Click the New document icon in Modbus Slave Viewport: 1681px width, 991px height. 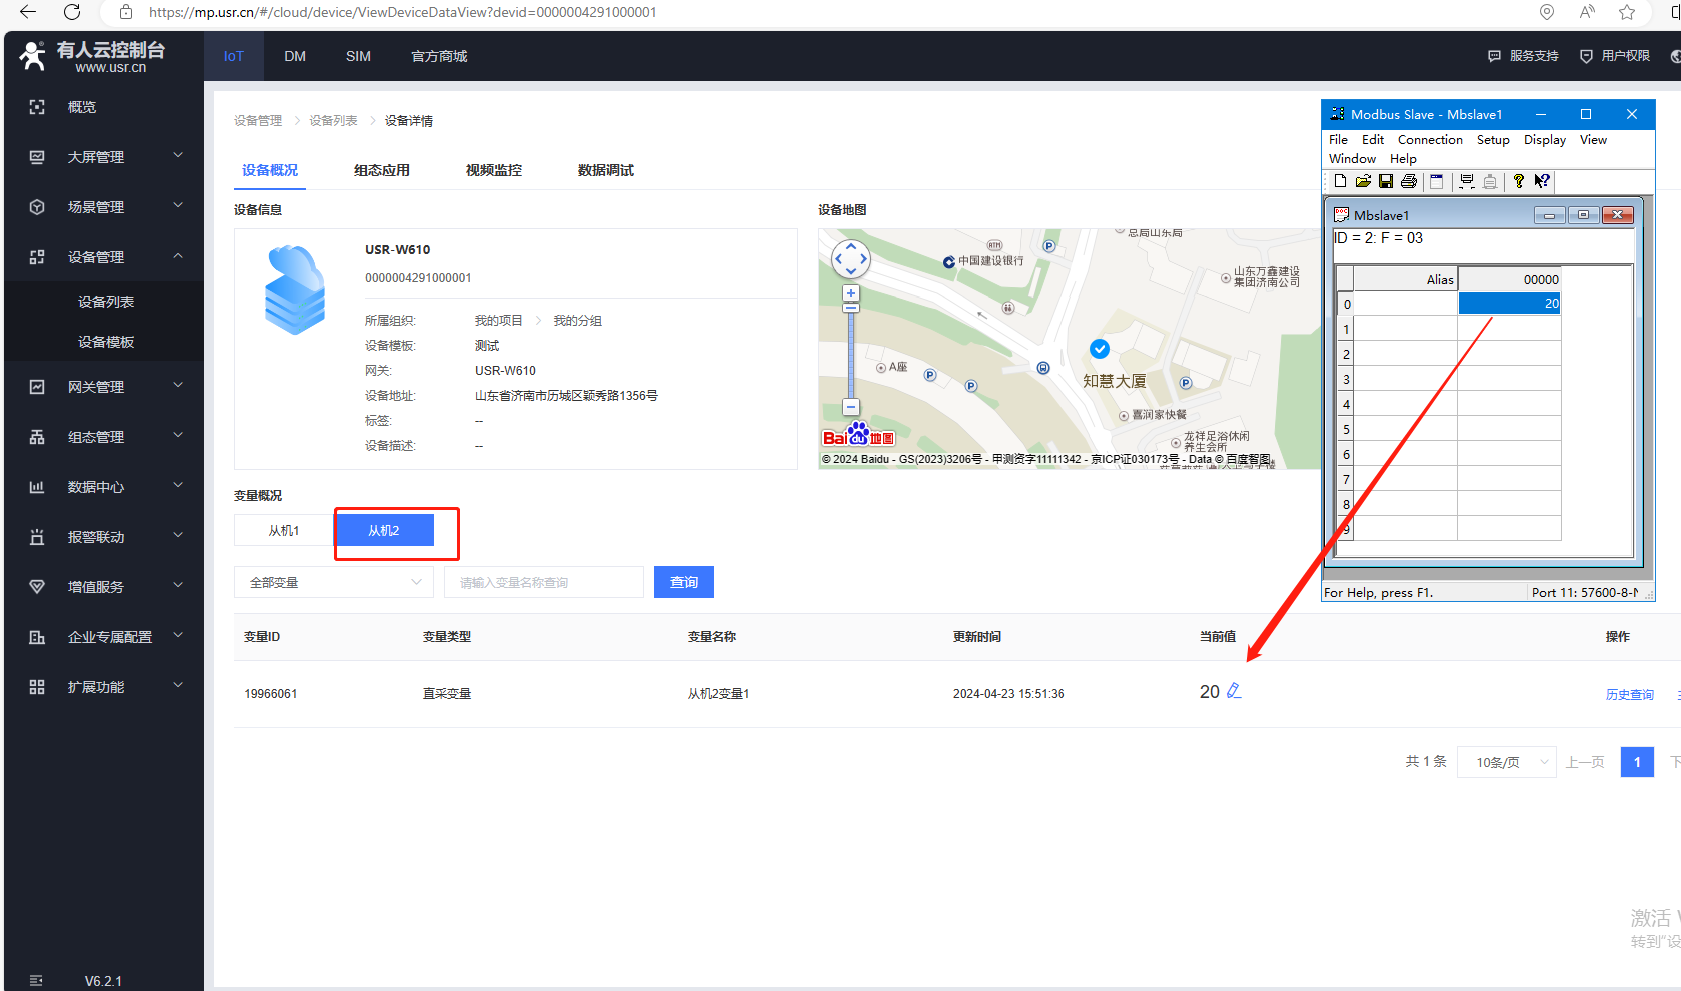click(1340, 181)
